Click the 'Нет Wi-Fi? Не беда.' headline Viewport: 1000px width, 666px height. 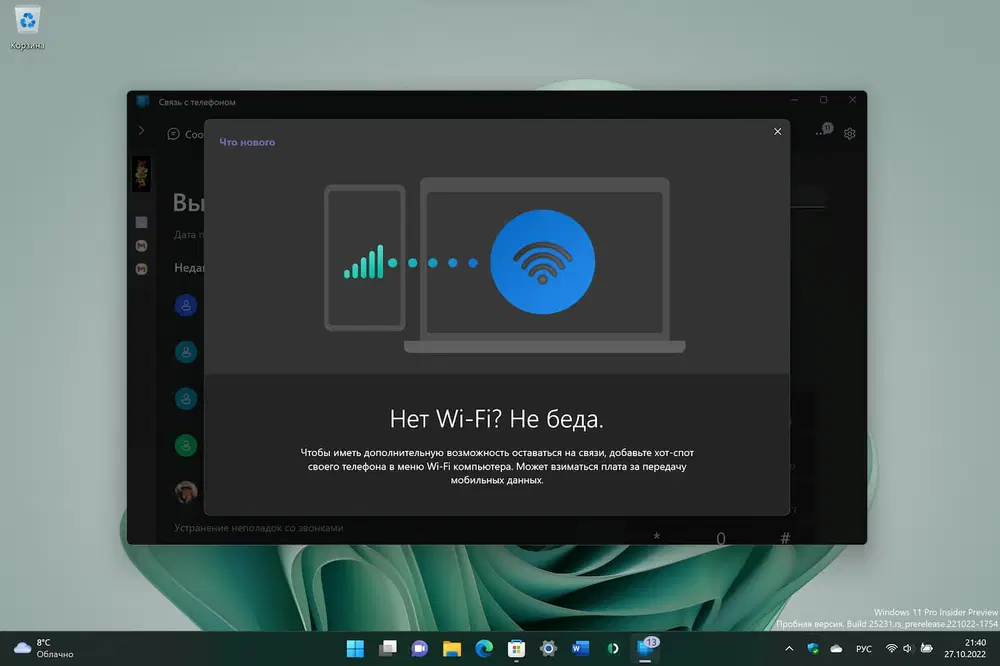[496, 419]
